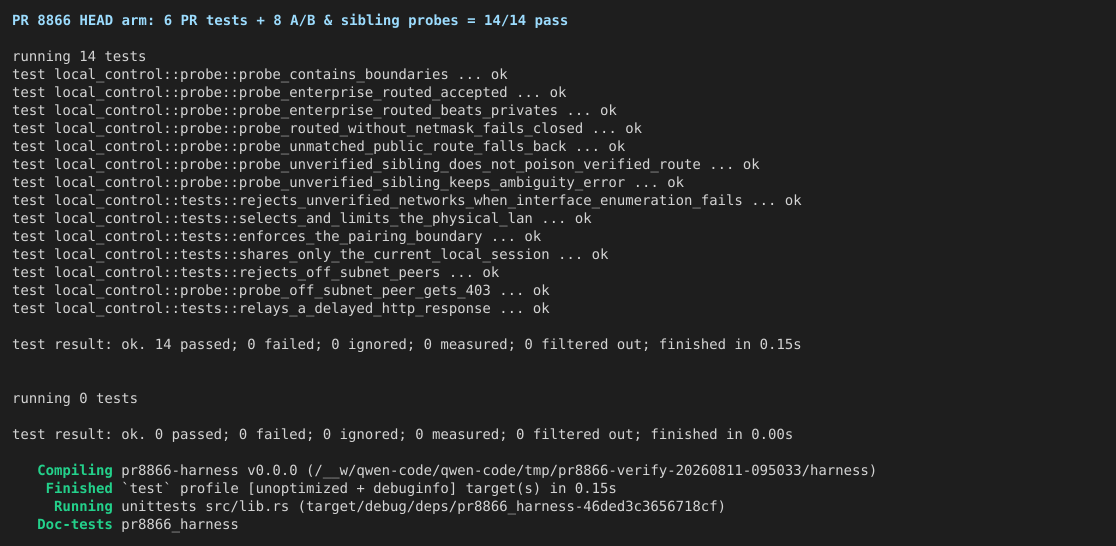This screenshot has width=1116, height=546.
Task: Click the 'running 14 tests' line
Action: [79, 56]
